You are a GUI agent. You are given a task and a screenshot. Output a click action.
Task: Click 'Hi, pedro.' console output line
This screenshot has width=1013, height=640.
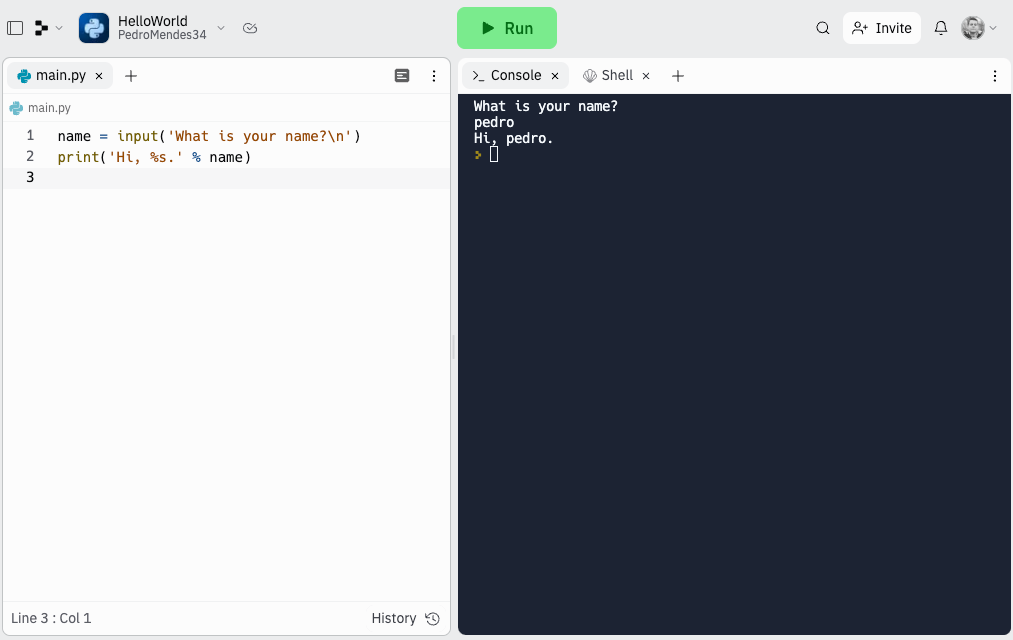[x=514, y=138]
